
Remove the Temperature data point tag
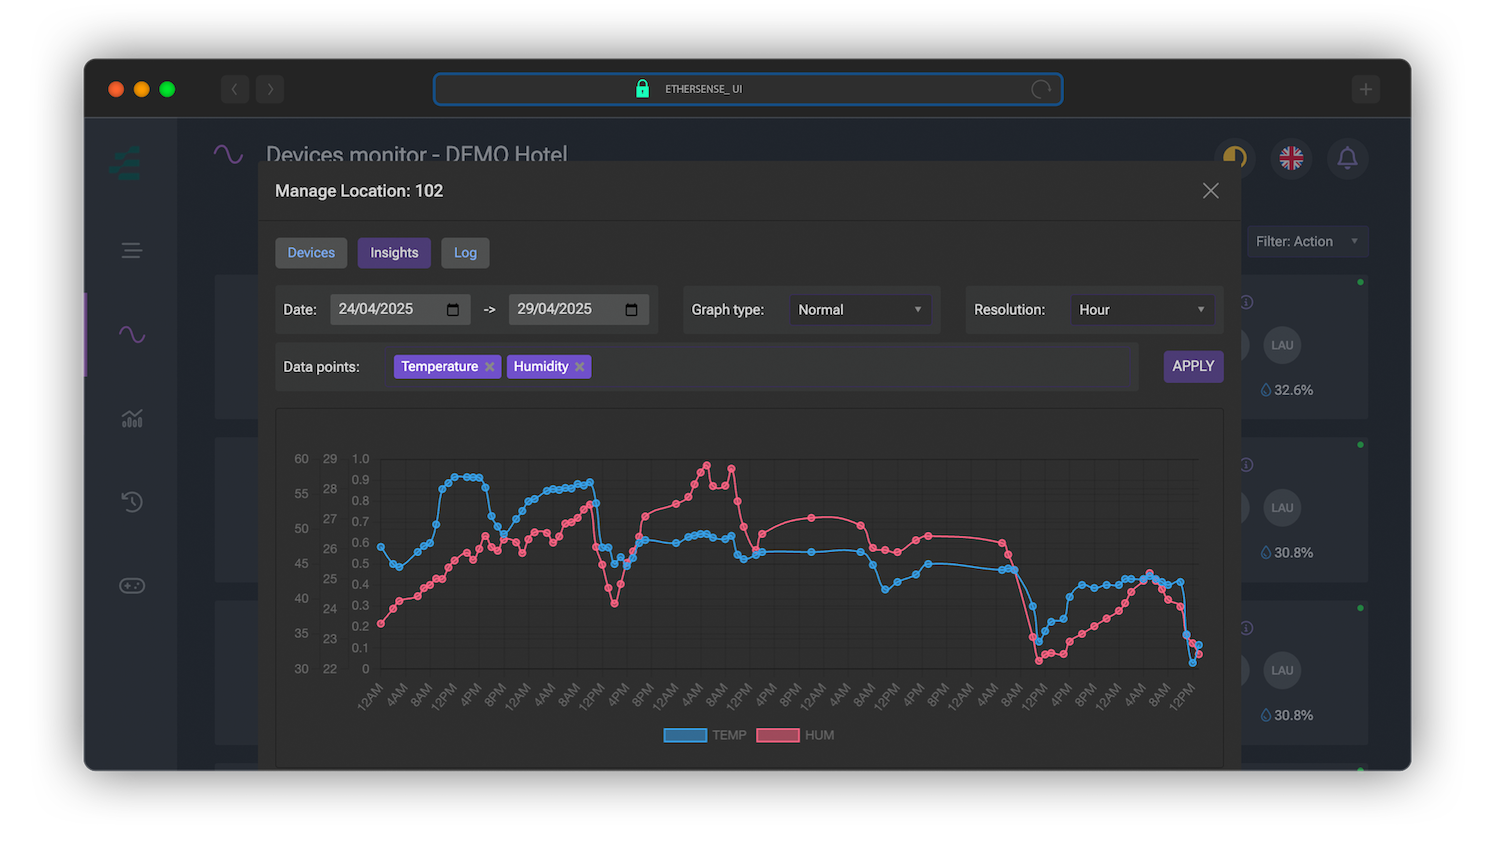(490, 367)
